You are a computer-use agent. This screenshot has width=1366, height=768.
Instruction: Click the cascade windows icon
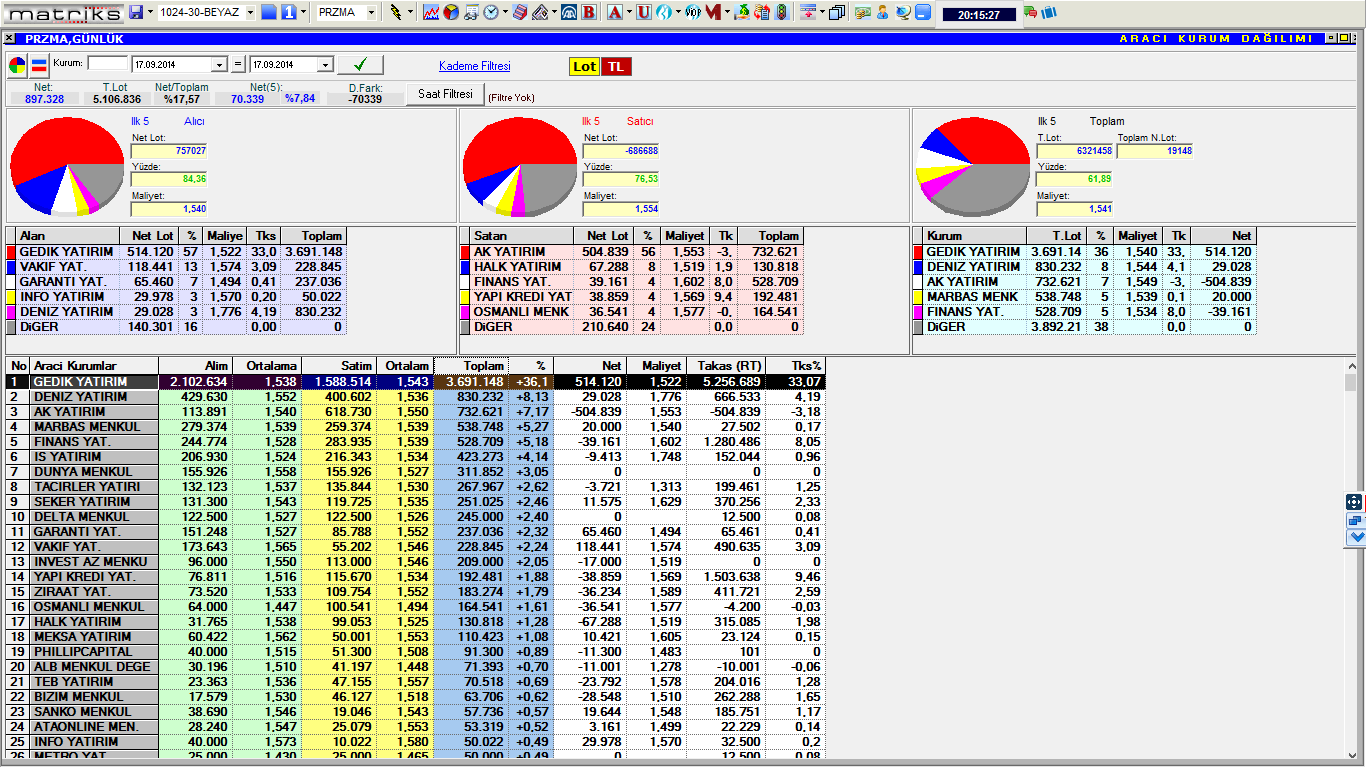836,12
